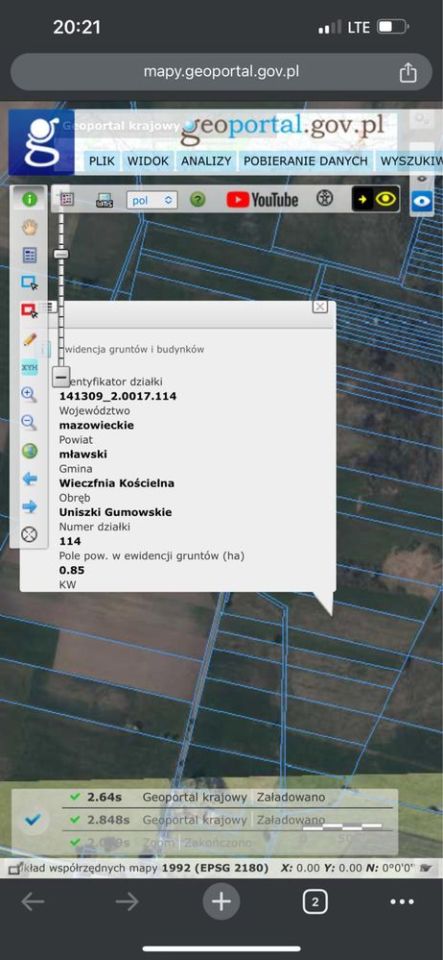
Task: Tap the browser address bar
Action: click(222, 72)
